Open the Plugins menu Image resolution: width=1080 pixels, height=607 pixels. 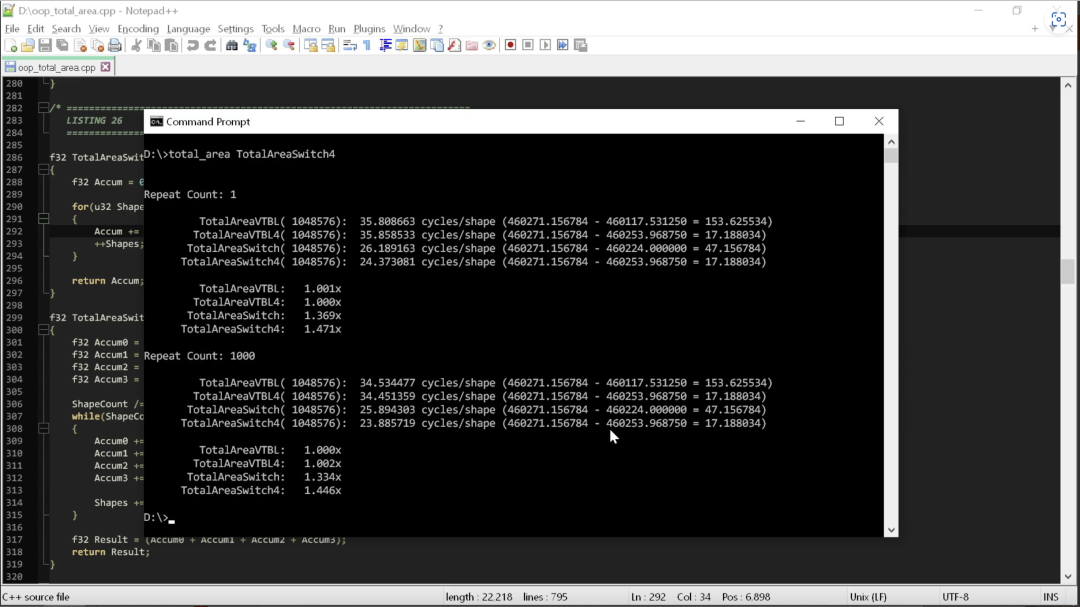pyautogui.click(x=369, y=29)
